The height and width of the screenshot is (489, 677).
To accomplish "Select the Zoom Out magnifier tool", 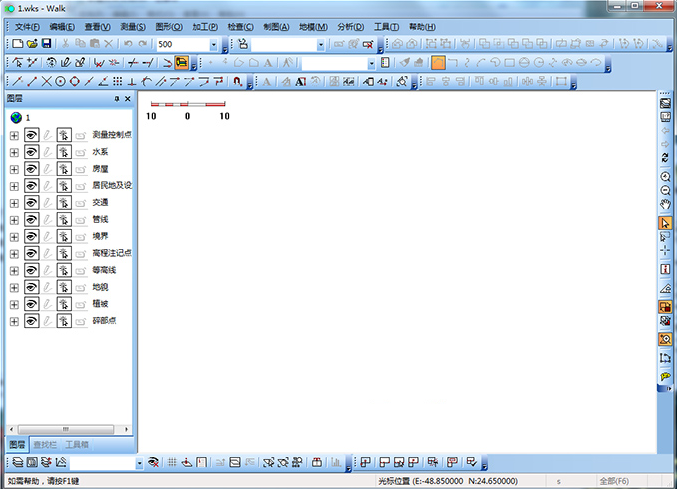I will pyautogui.click(x=665, y=190).
